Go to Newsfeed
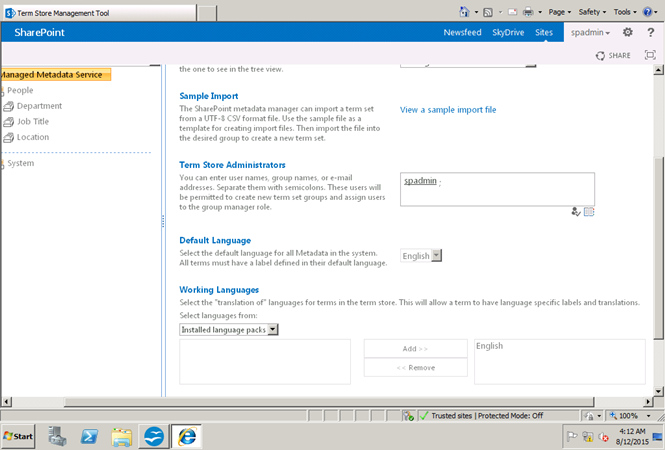The image size is (665, 450). tap(462, 32)
